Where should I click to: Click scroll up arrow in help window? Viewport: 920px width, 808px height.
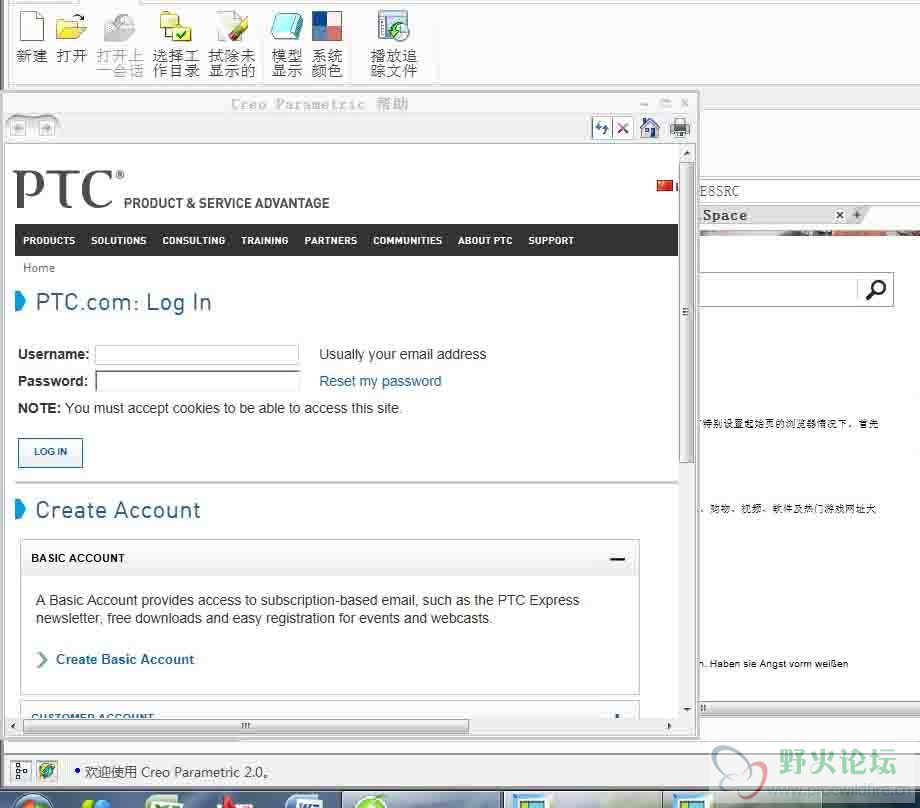[x=686, y=154]
